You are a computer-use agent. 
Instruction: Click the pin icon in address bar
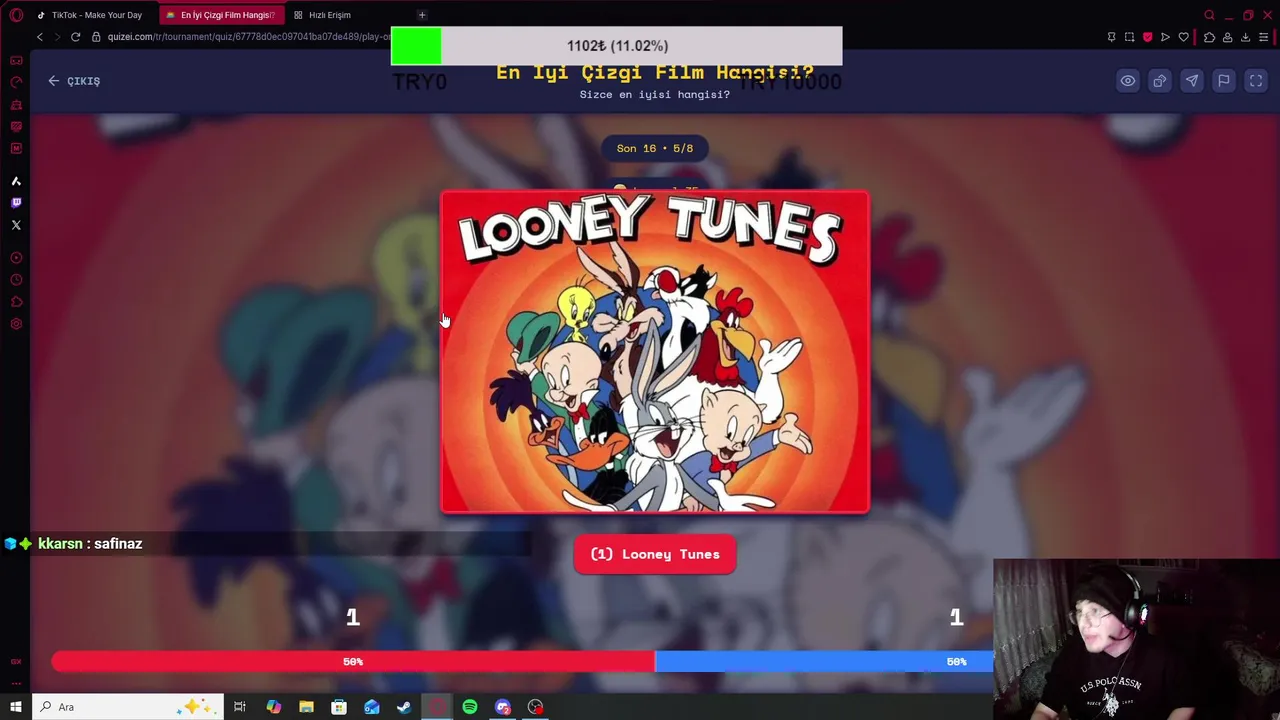pos(1111,37)
